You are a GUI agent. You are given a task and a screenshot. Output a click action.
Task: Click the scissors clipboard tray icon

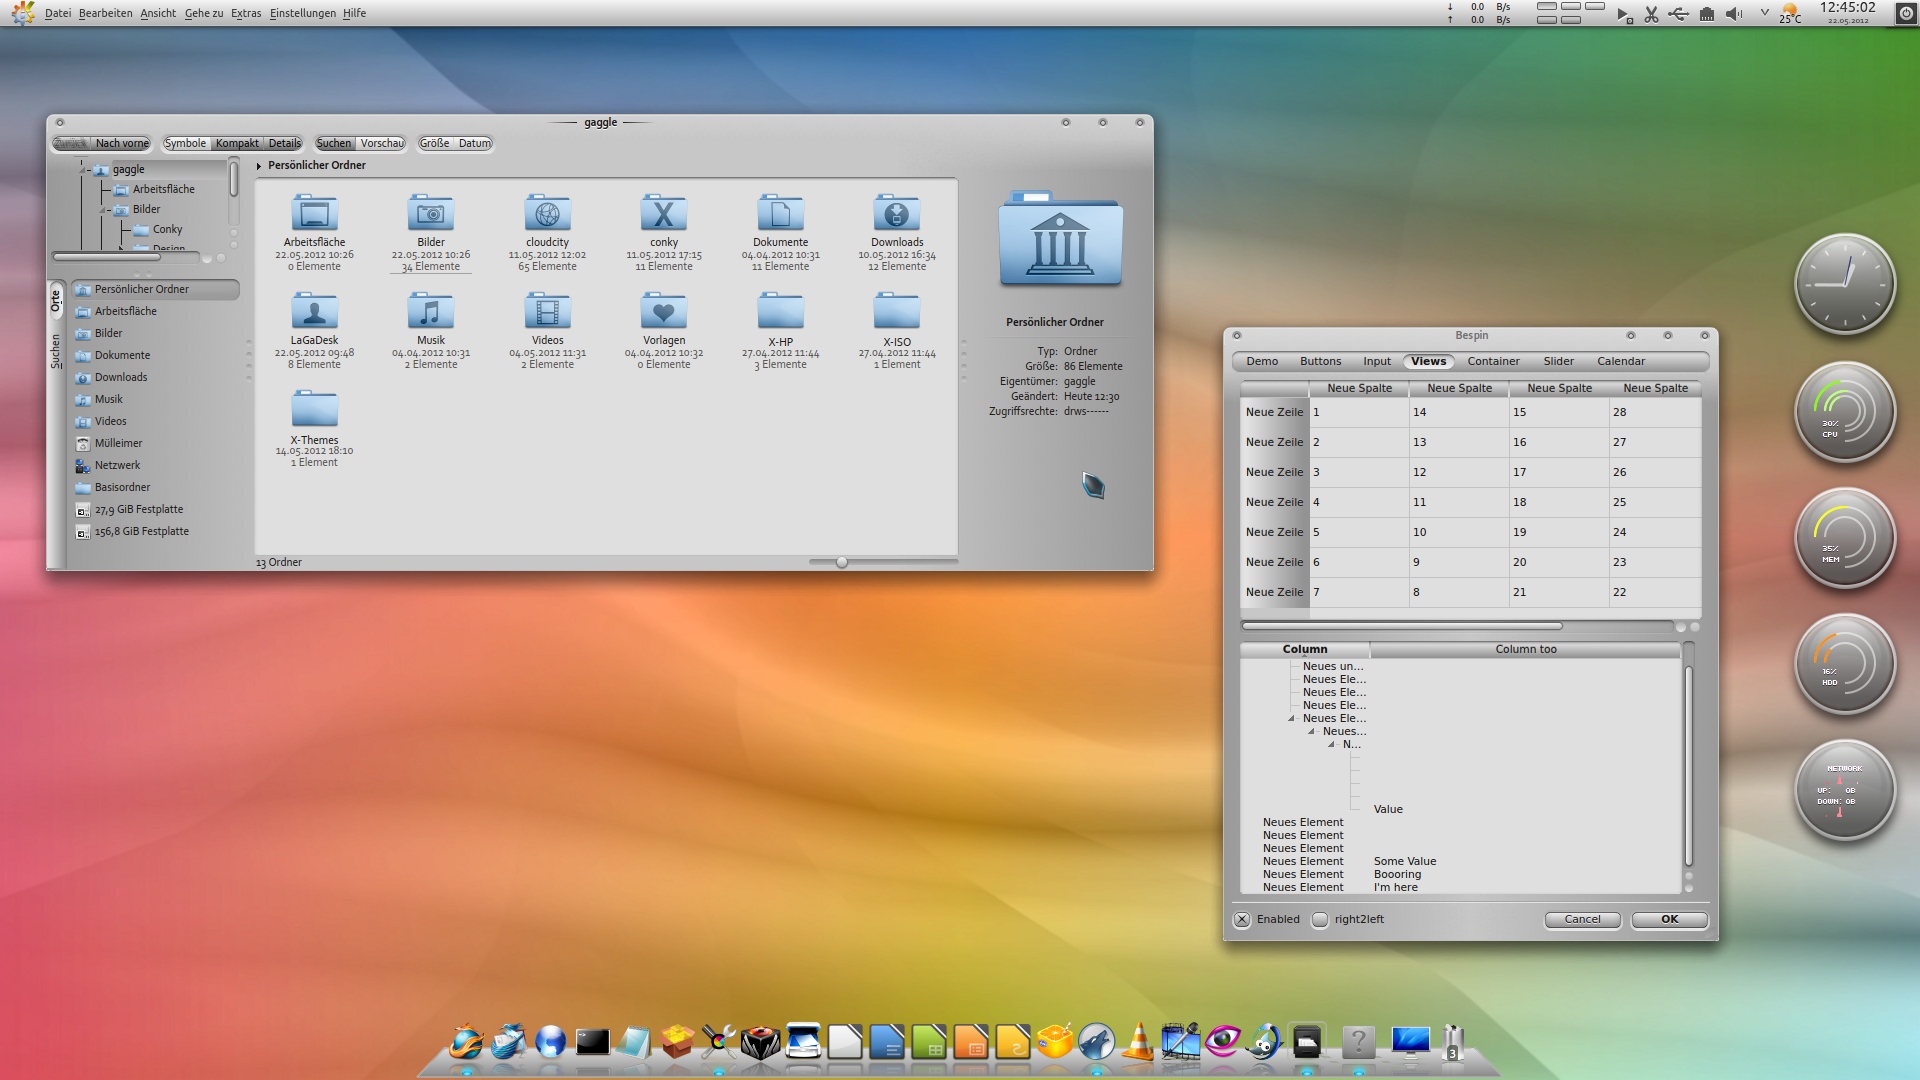pos(1651,14)
